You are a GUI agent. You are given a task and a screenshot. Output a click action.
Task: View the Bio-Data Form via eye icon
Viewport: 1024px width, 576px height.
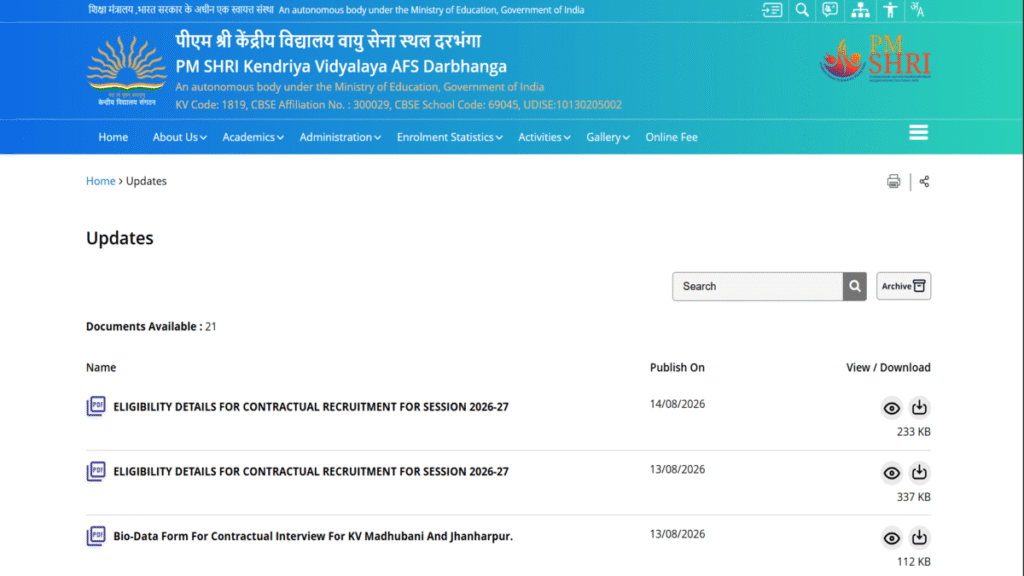tap(891, 538)
